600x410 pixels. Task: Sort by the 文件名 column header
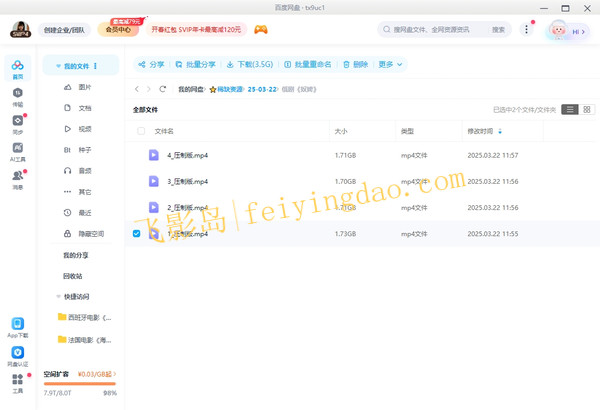(164, 131)
